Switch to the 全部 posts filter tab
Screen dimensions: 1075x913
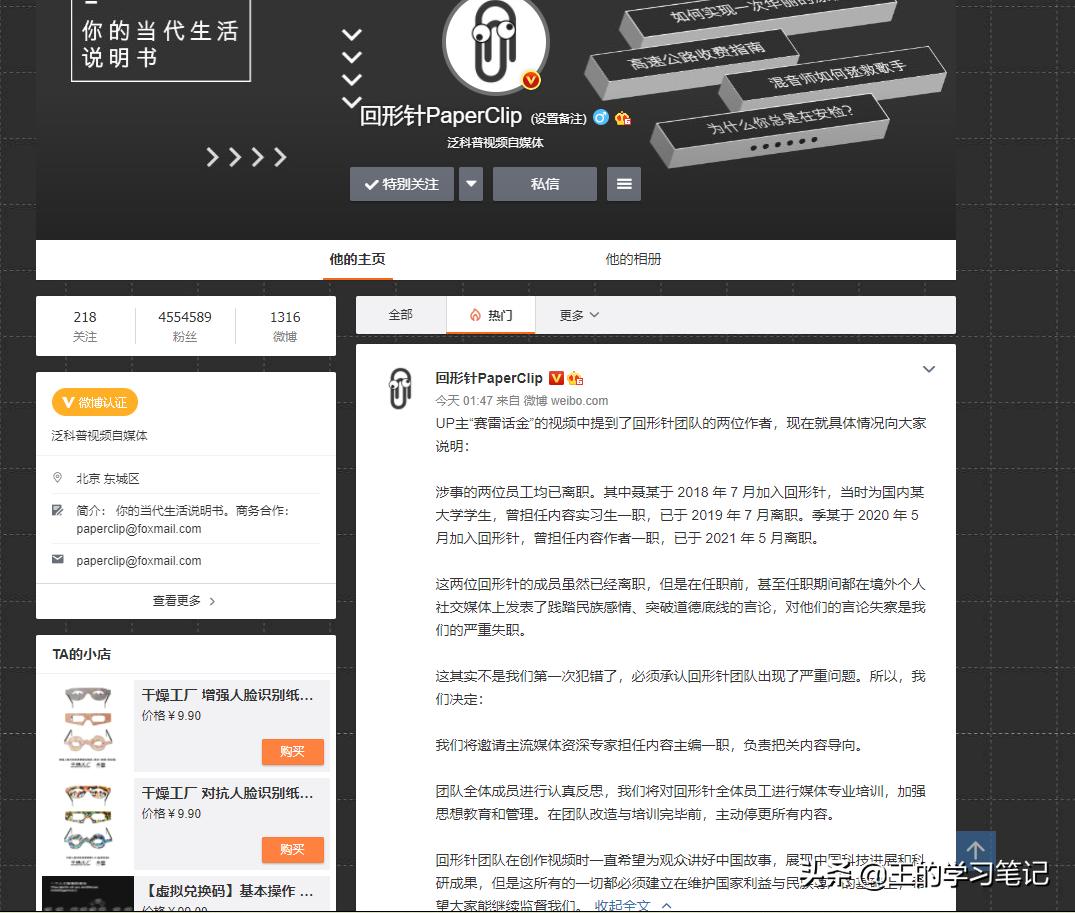(x=400, y=313)
